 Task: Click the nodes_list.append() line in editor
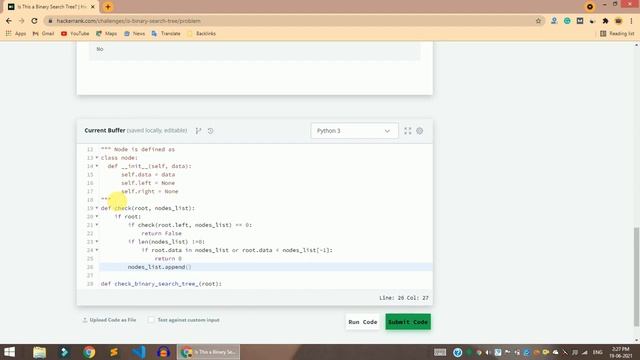pyautogui.click(x=160, y=267)
